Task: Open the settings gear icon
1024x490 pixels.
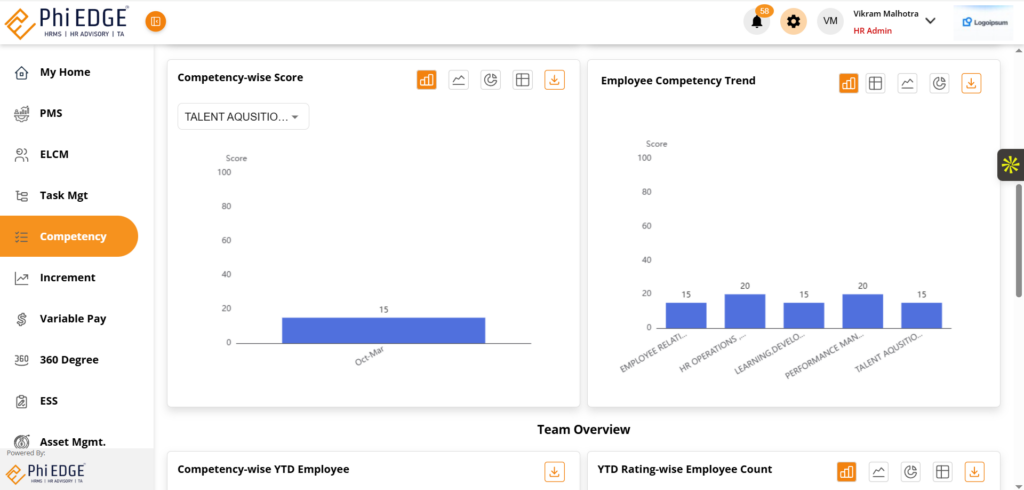Action: click(x=793, y=22)
